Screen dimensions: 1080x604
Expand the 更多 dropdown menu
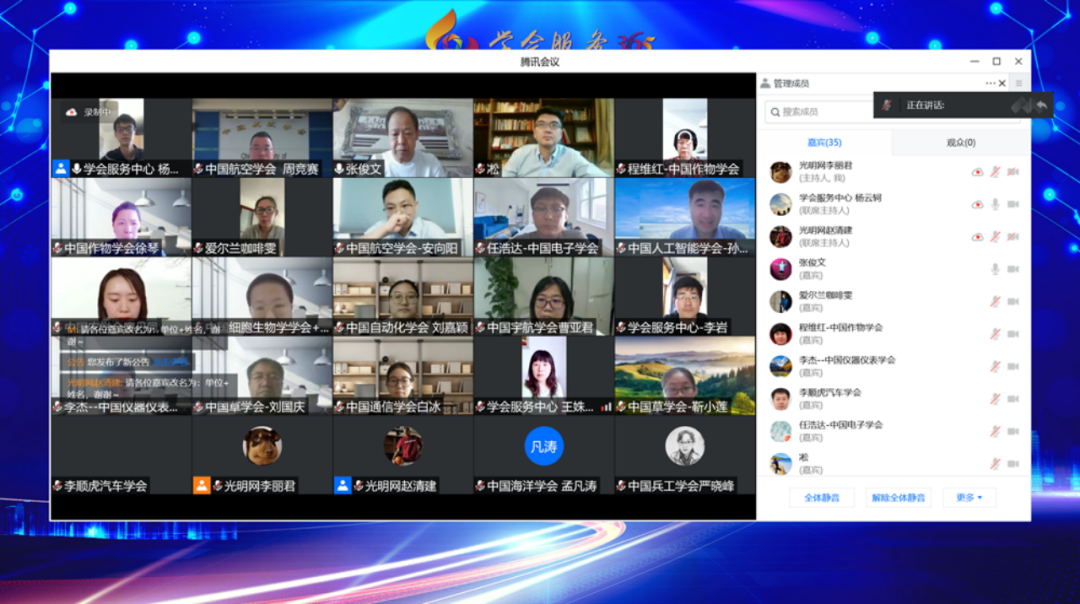click(x=969, y=497)
